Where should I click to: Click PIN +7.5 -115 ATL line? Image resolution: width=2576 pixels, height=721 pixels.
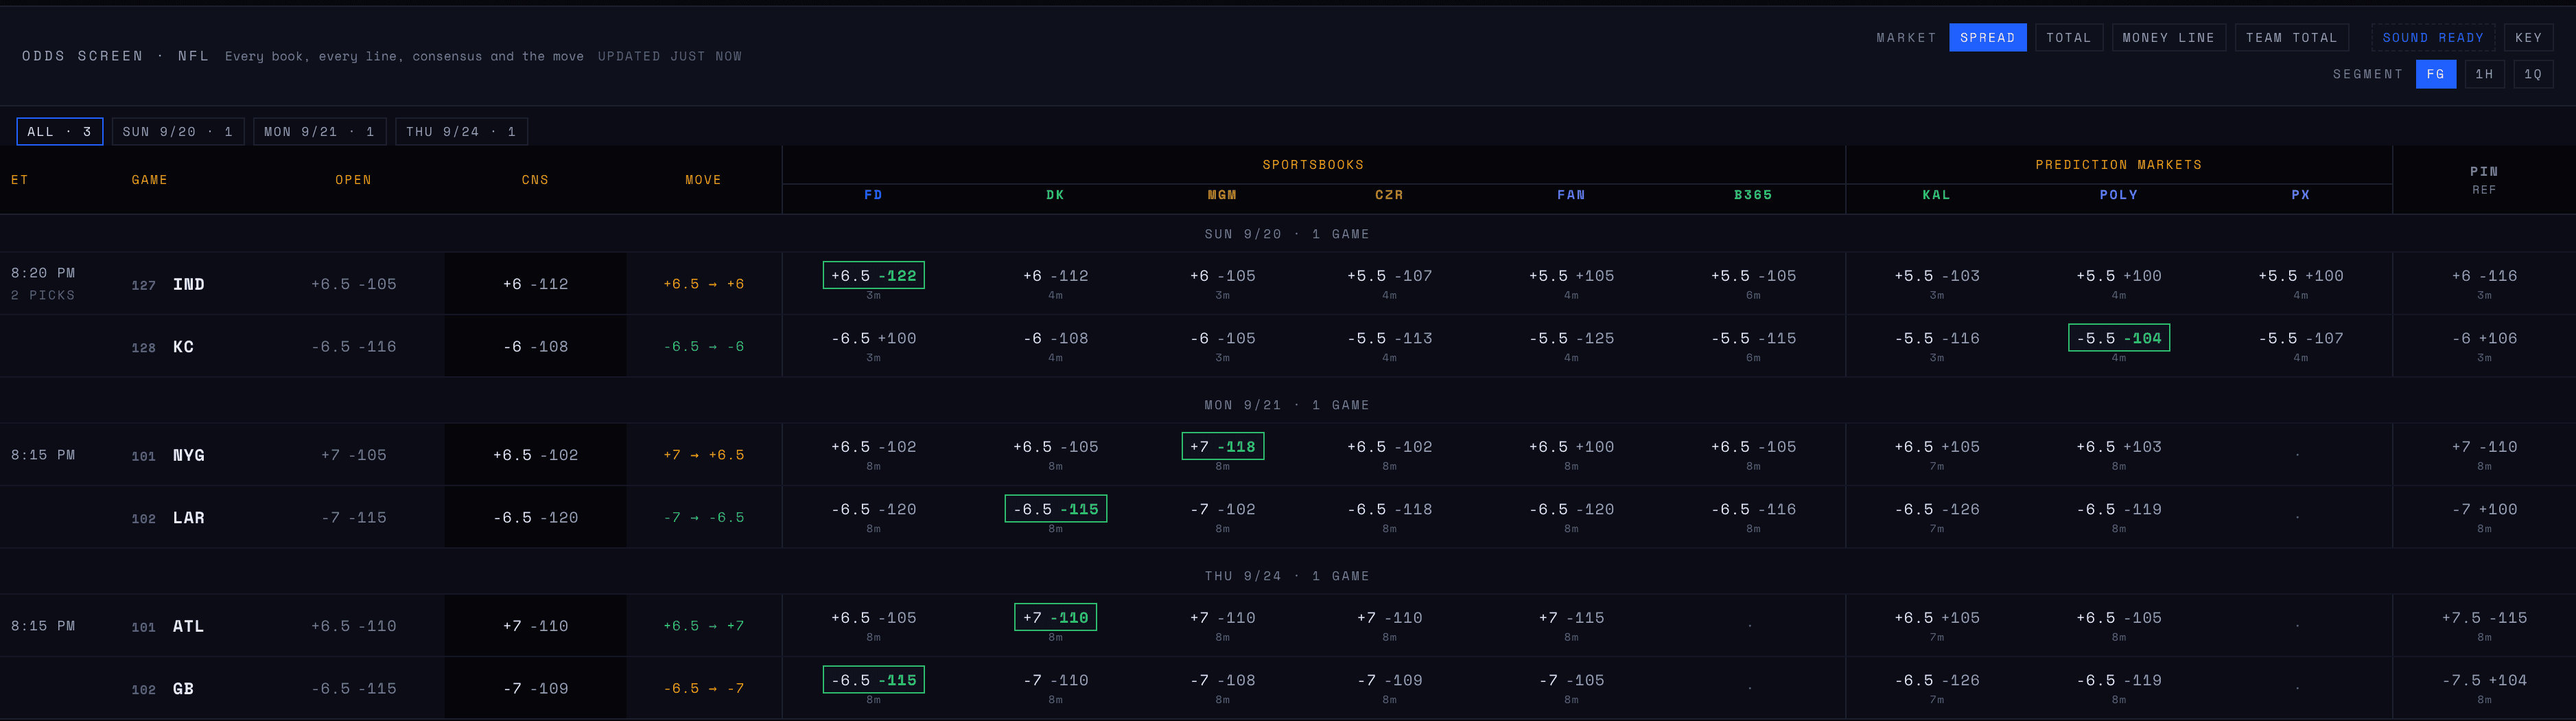[2484, 618]
